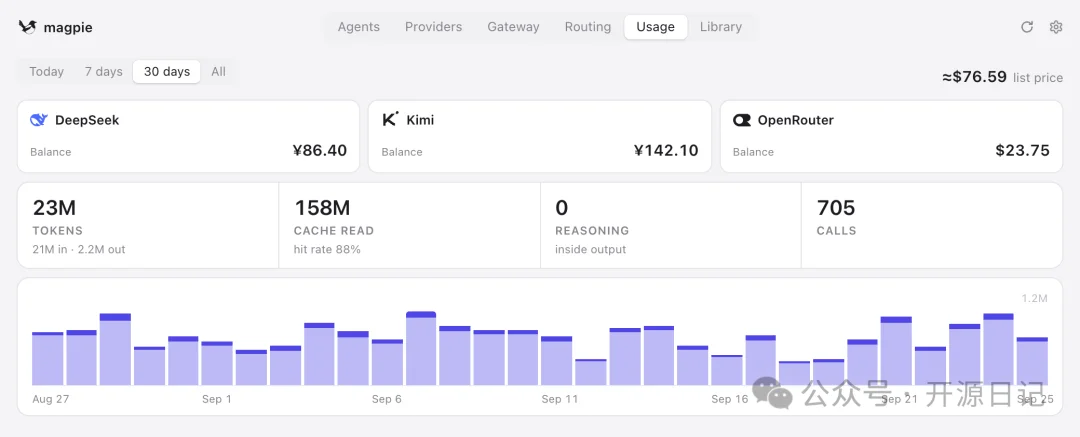Viewport: 1080px width, 437px height.
Task: Go to the Gateway tab
Action: [x=513, y=27]
